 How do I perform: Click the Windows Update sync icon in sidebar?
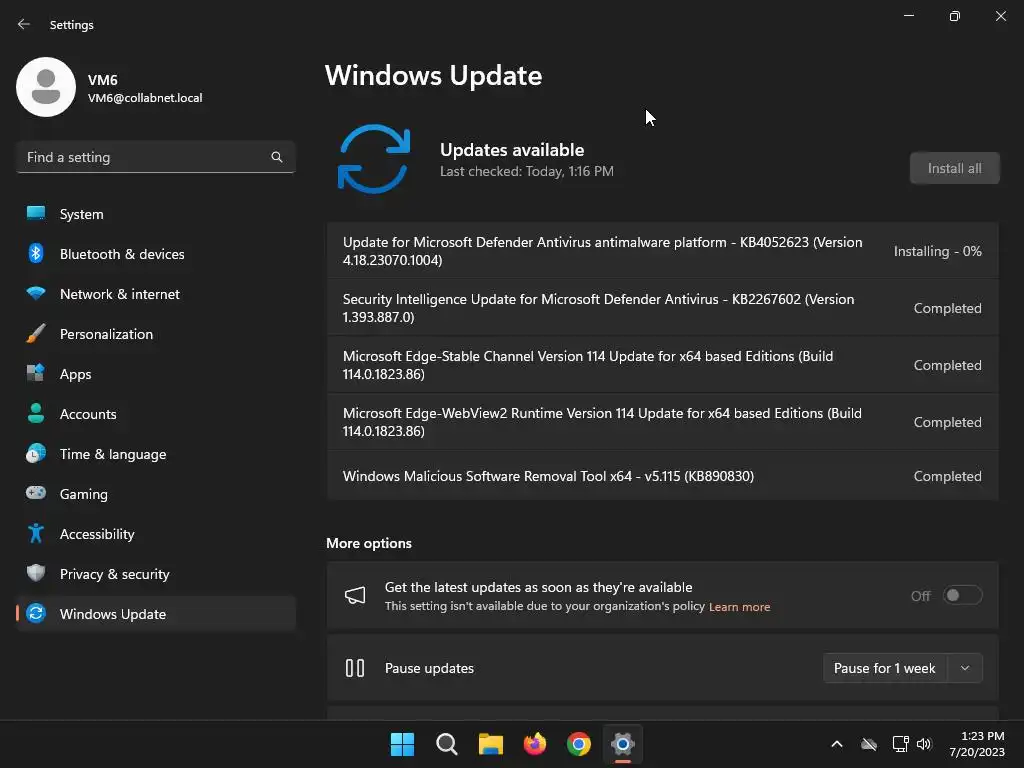pos(36,613)
